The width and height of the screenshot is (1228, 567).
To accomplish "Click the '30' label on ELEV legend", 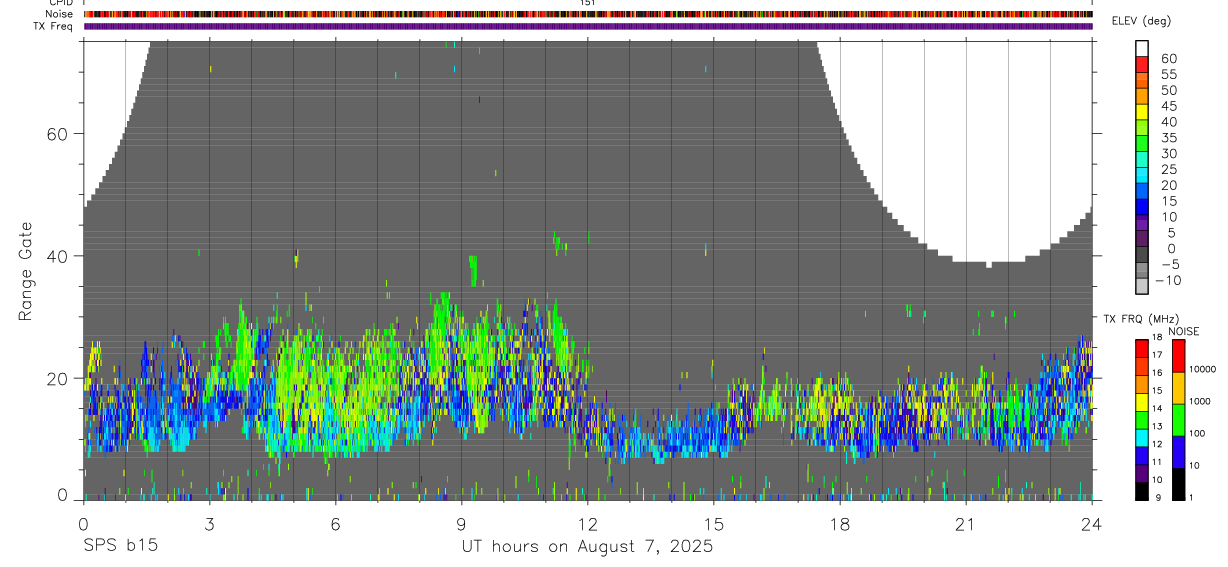I will (x=1168, y=154).
